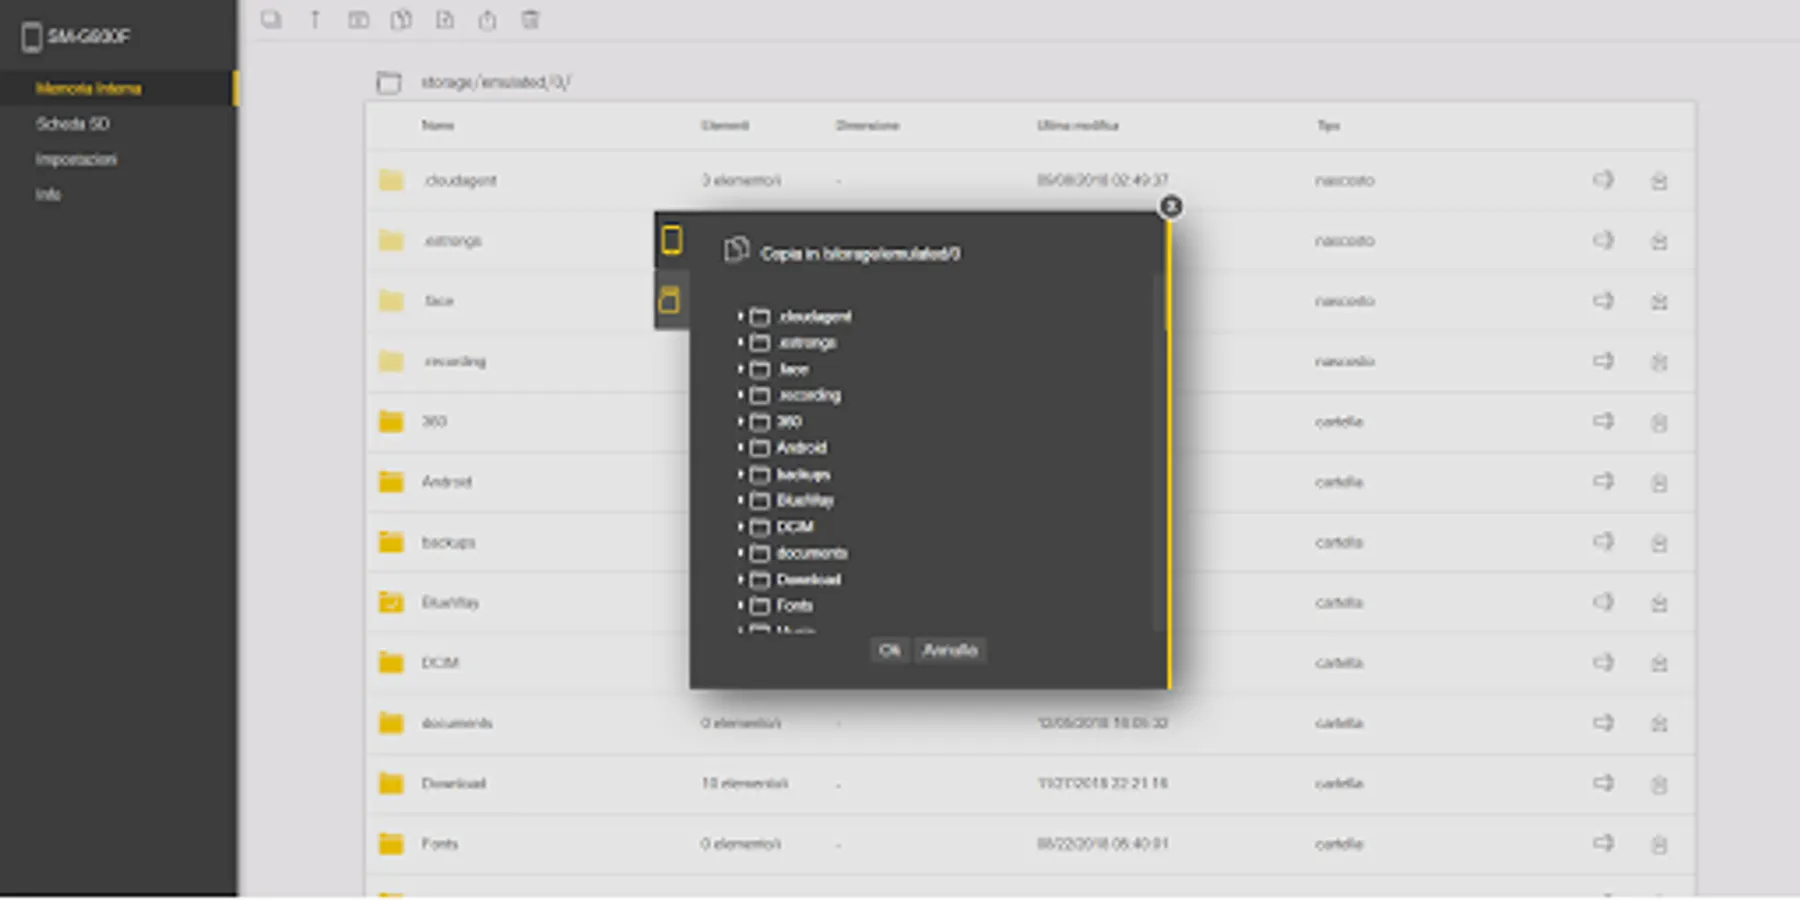Image resolution: width=1800 pixels, height=900 pixels.
Task: Click the storage/emulated/0 path text
Action: click(x=495, y=82)
